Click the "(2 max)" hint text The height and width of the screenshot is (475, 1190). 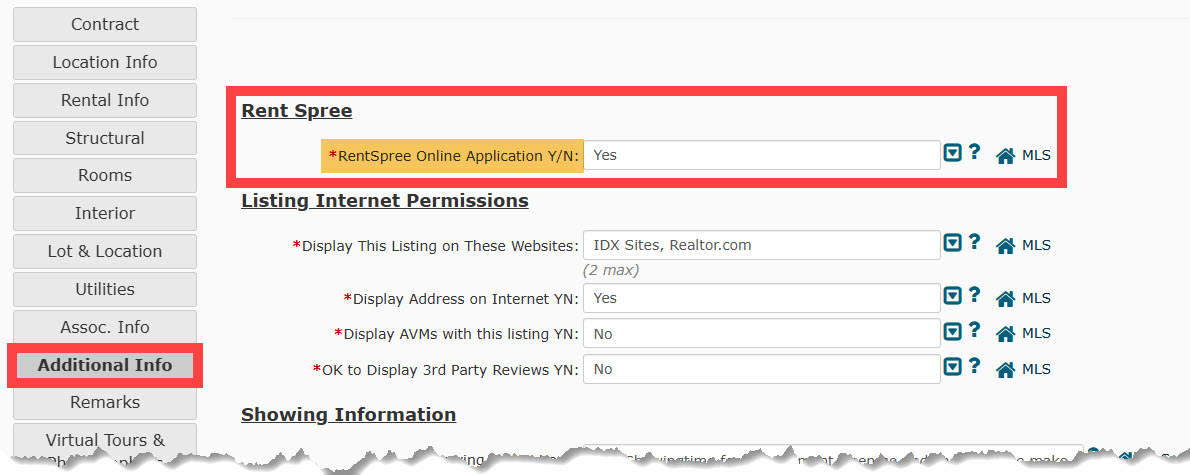coord(611,270)
